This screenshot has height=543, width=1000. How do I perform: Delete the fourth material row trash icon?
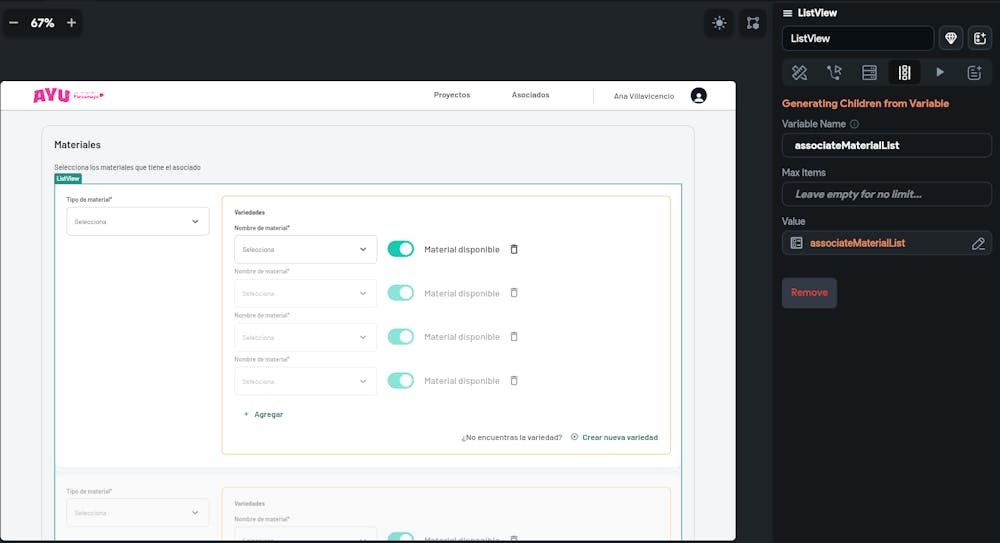[514, 381]
